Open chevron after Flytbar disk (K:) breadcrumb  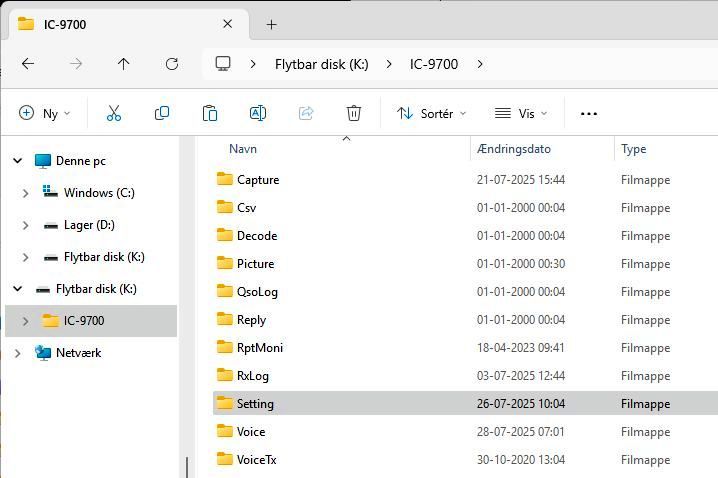pyautogui.click(x=389, y=64)
